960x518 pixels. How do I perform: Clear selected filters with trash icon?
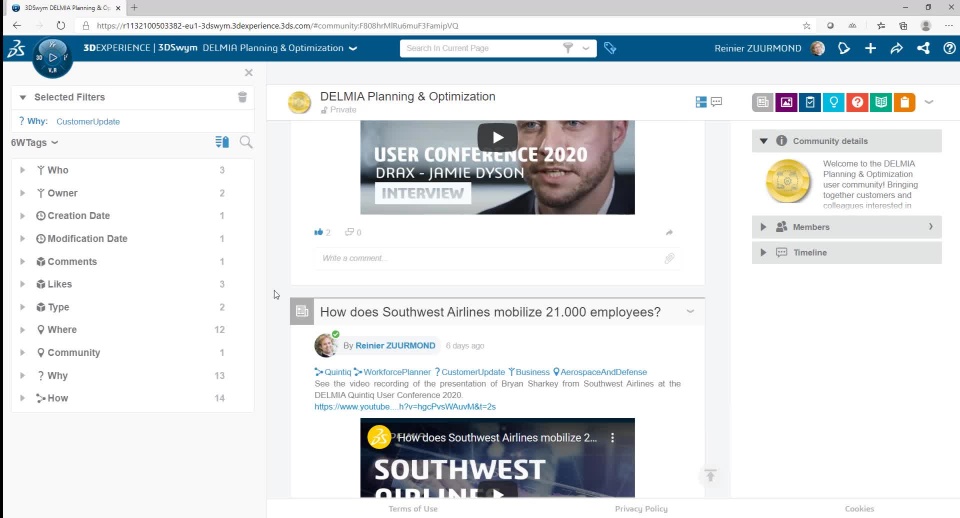[242, 97]
